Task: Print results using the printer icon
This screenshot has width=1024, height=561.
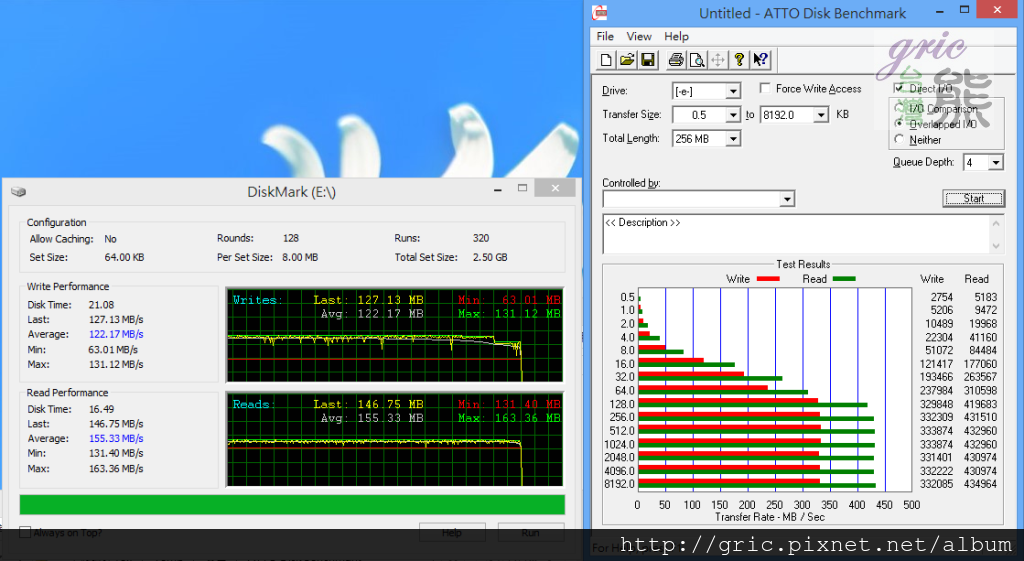Action: 676,60
